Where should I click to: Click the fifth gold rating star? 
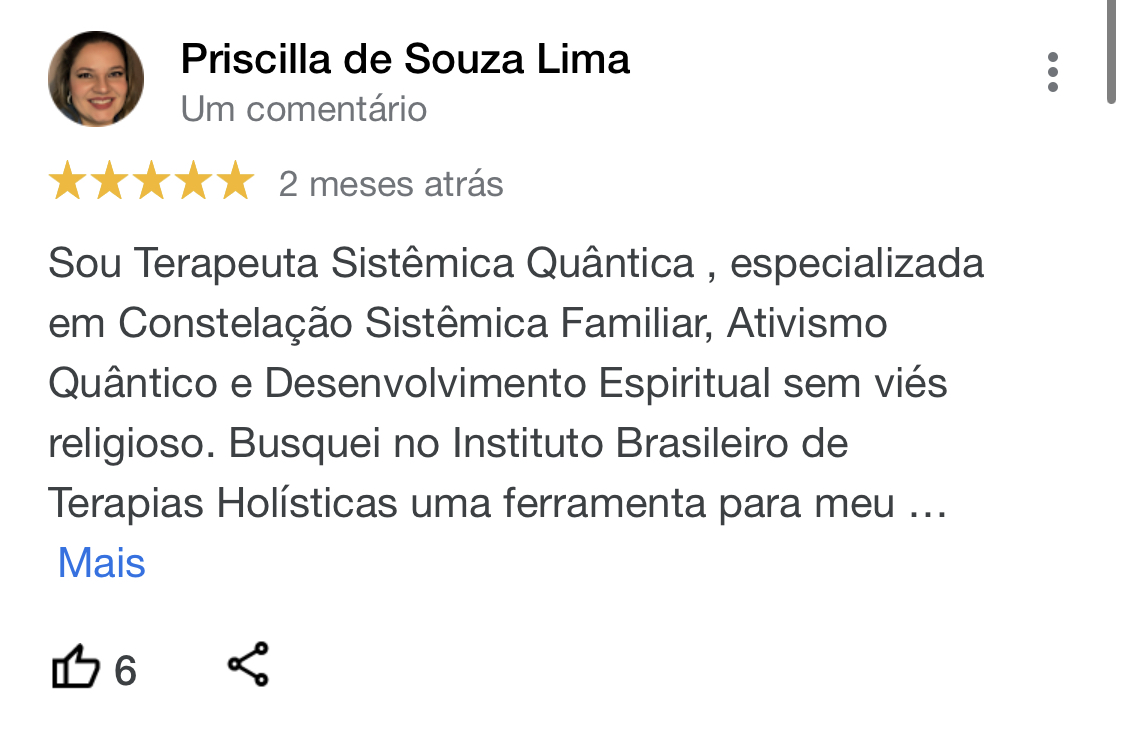[235, 183]
